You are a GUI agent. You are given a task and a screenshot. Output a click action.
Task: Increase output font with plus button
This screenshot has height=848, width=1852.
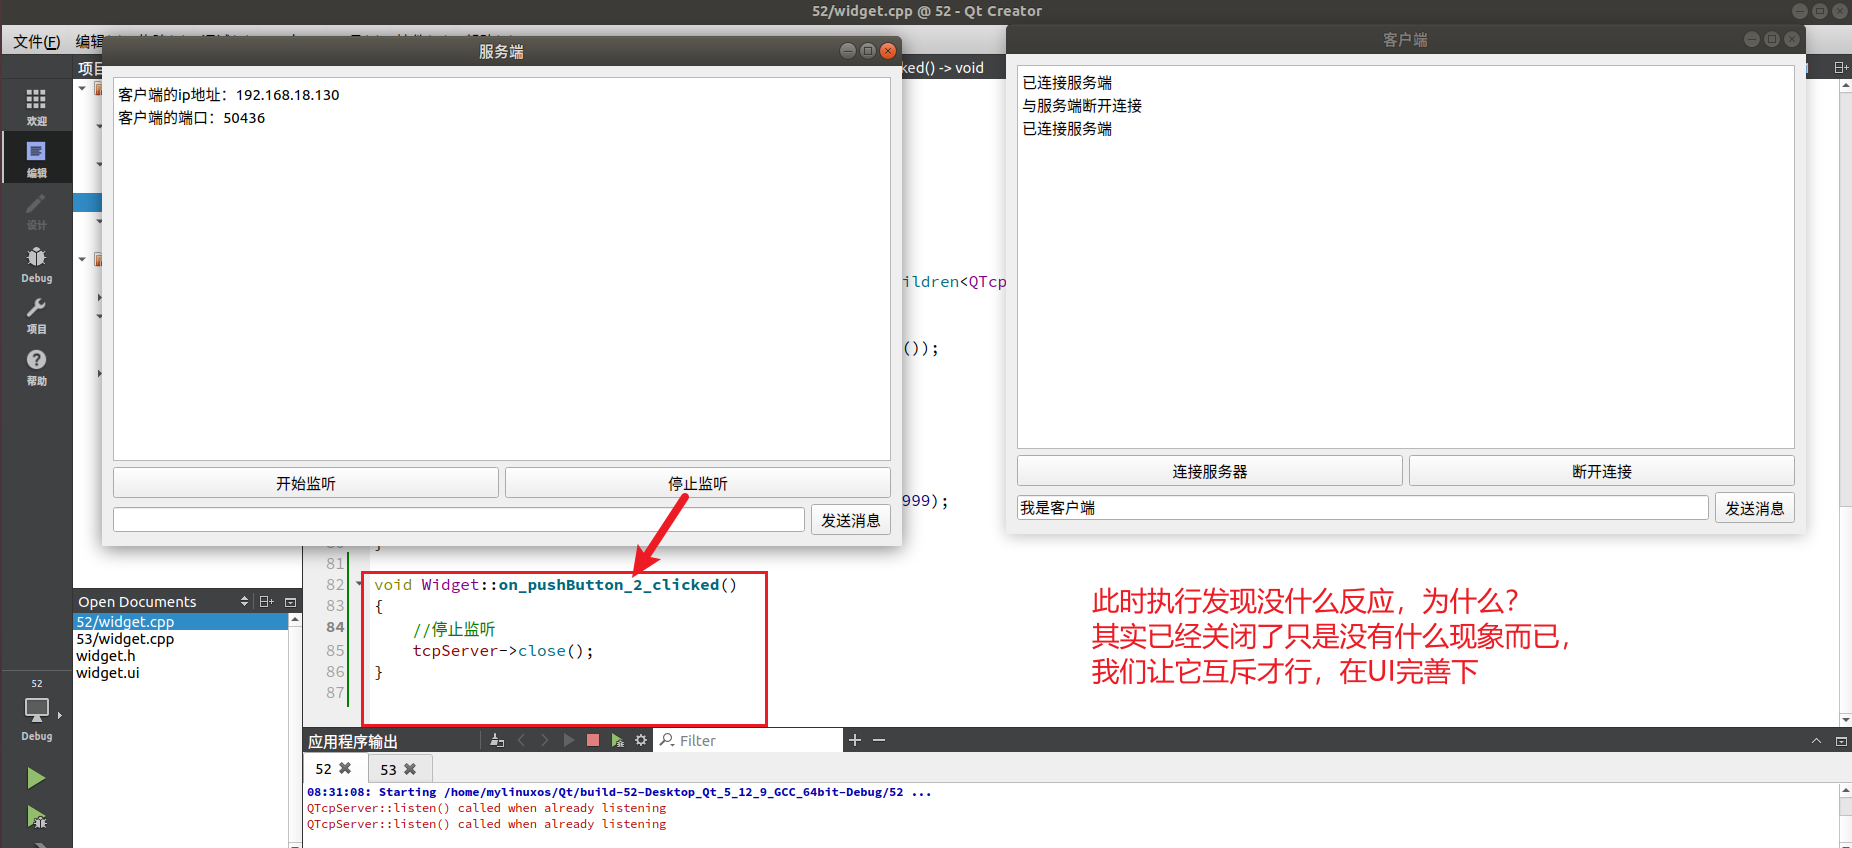(855, 740)
